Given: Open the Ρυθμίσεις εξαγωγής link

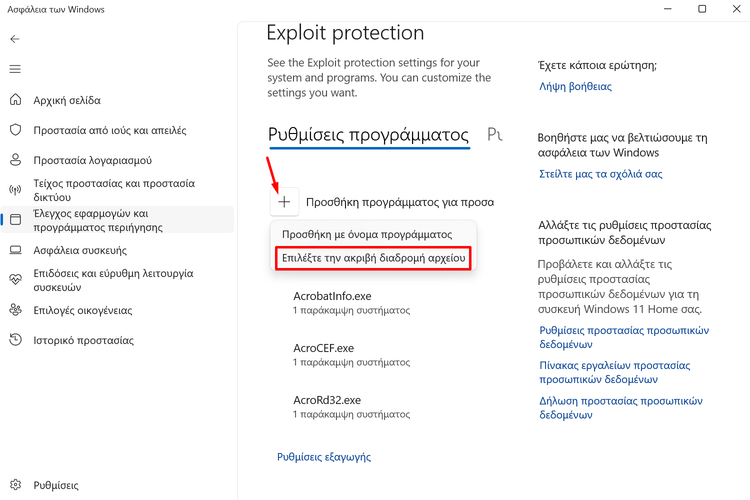Looking at the screenshot, I should [324, 457].
